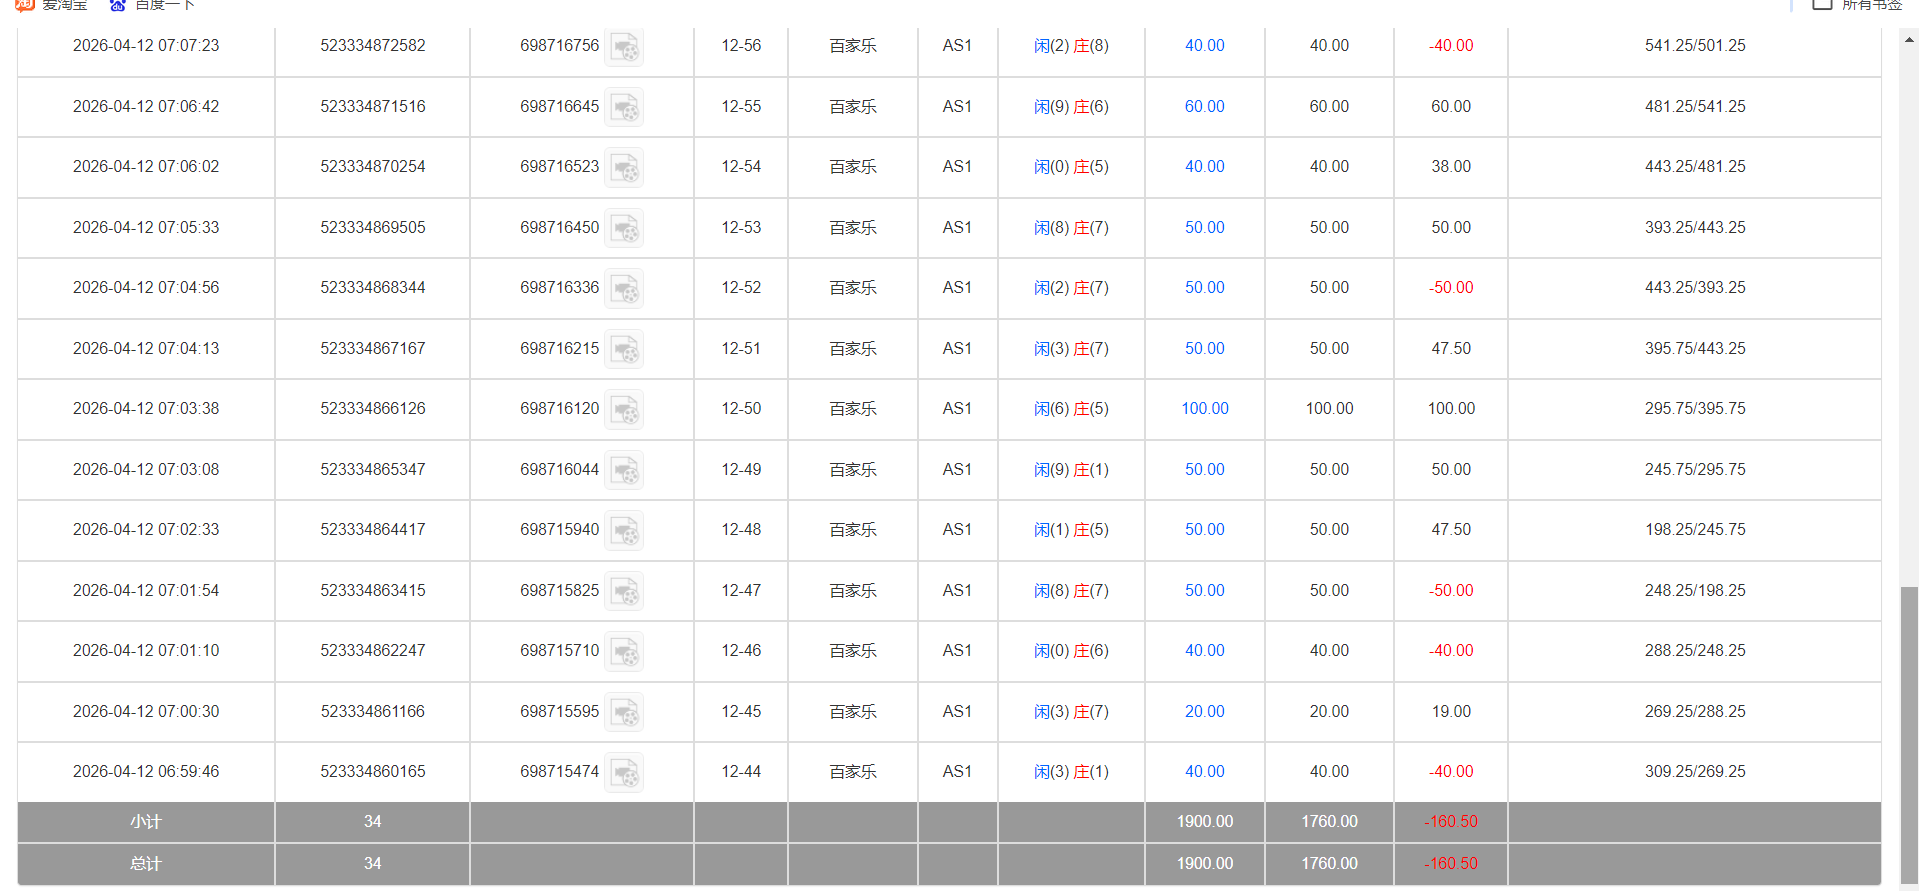
Task: Open video replay for round 698716756
Action: [x=625, y=47]
